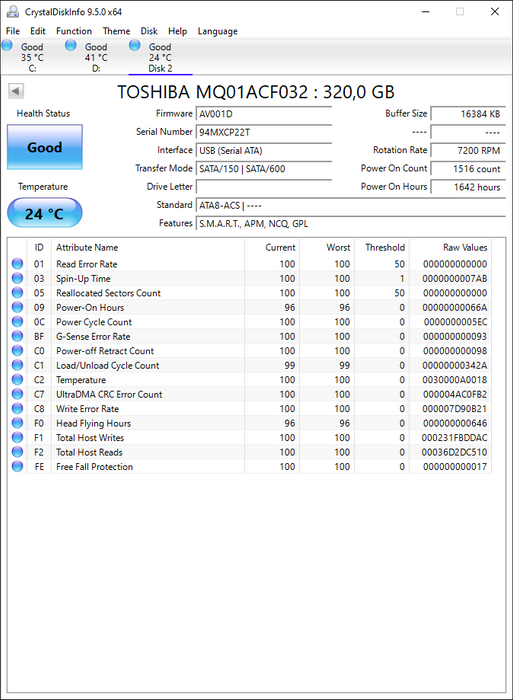Click raw value 00036D2DC510

point(455,452)
